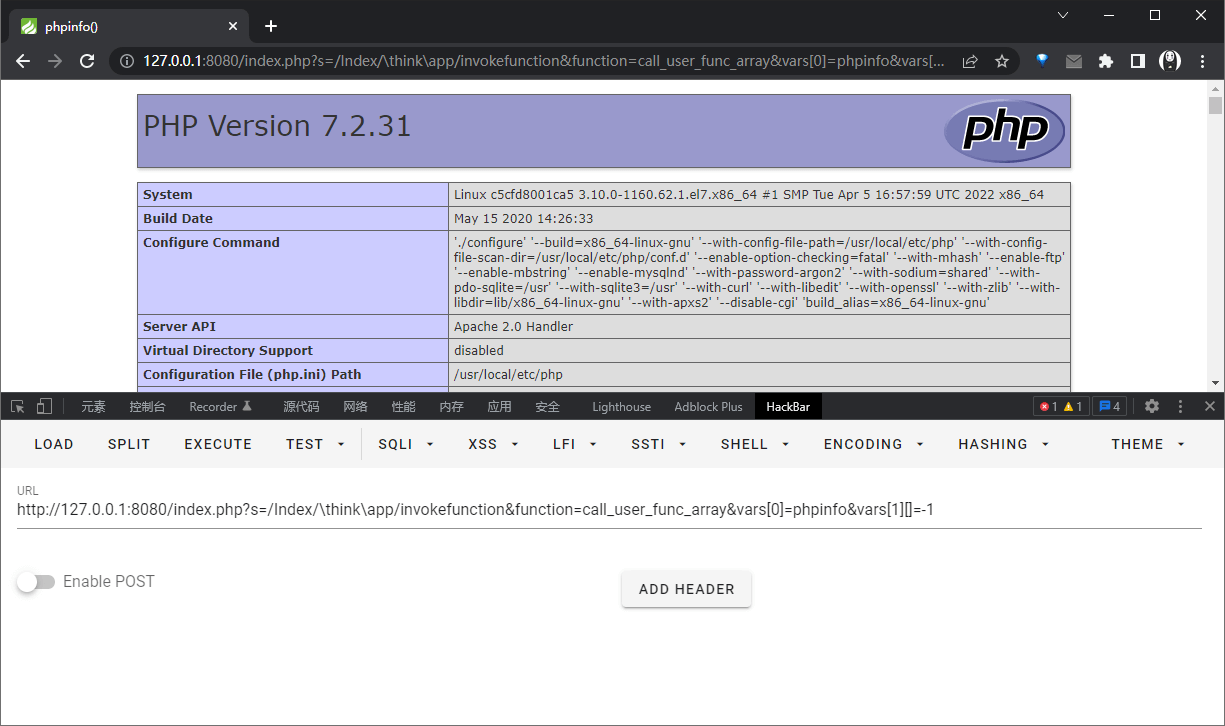
Task: Click the PHP logo image
Action: (x=1004, y=131)
